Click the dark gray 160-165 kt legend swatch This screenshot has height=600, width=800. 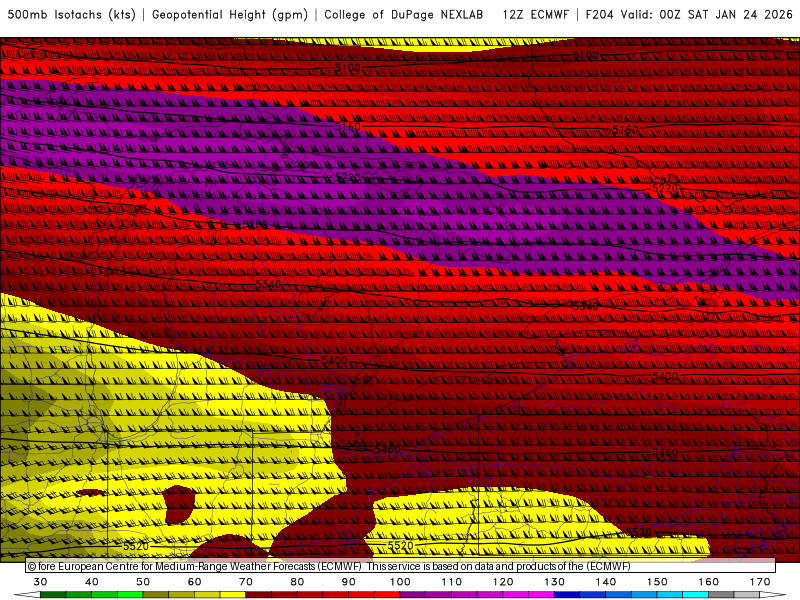click(721, 595)
